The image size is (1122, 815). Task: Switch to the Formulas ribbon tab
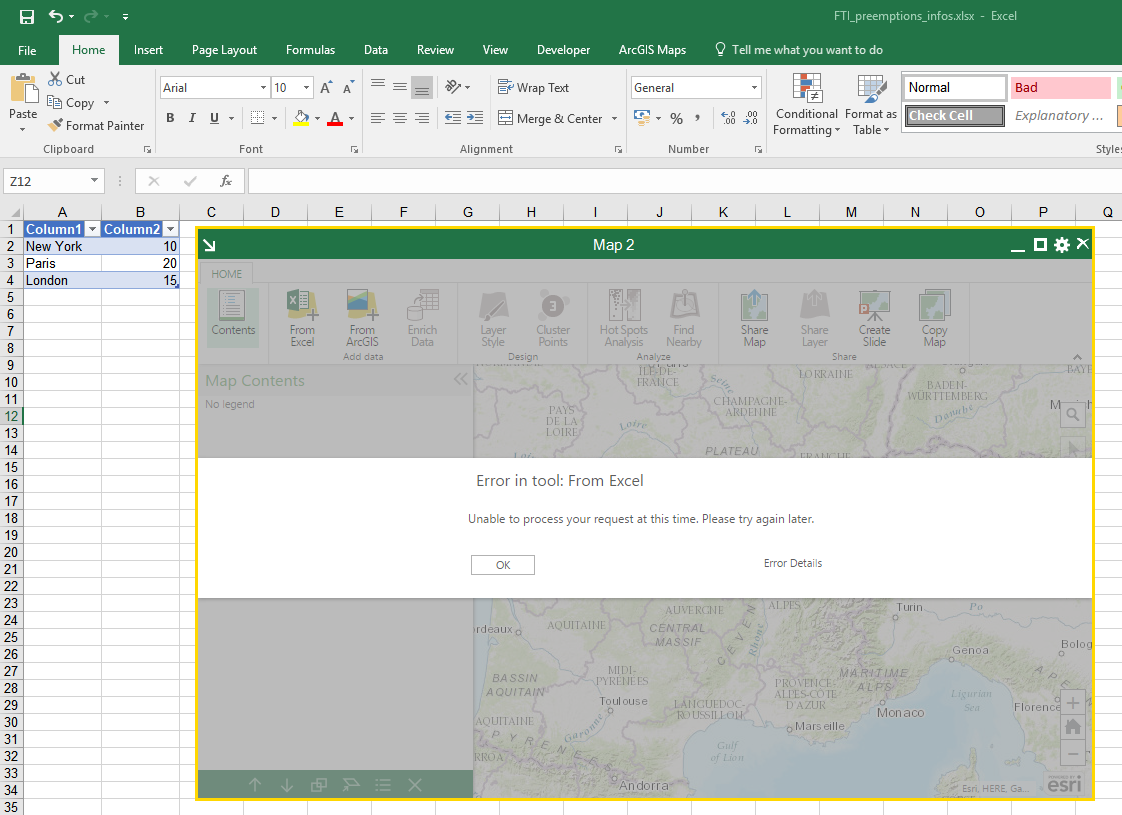point(310,50)
